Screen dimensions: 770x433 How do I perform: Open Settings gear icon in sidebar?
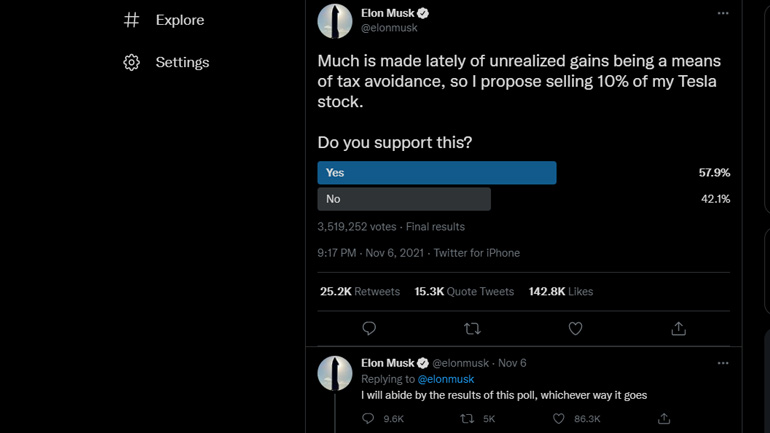tap(131, 62)
